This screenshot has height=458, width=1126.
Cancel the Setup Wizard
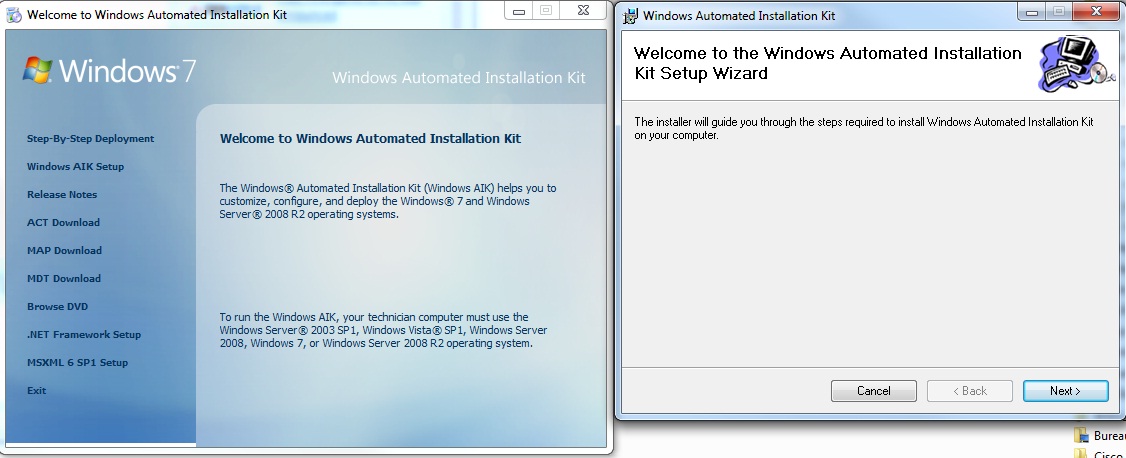[x=873, y=391]
